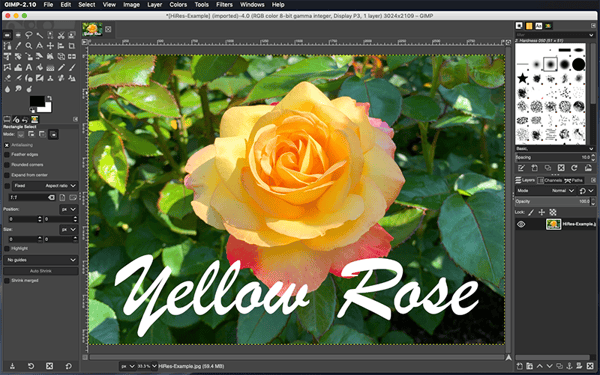Viewport: 600px width, 375px height.
Task: Toggle lock pixels brush icon in Layers
Action: 531,212
